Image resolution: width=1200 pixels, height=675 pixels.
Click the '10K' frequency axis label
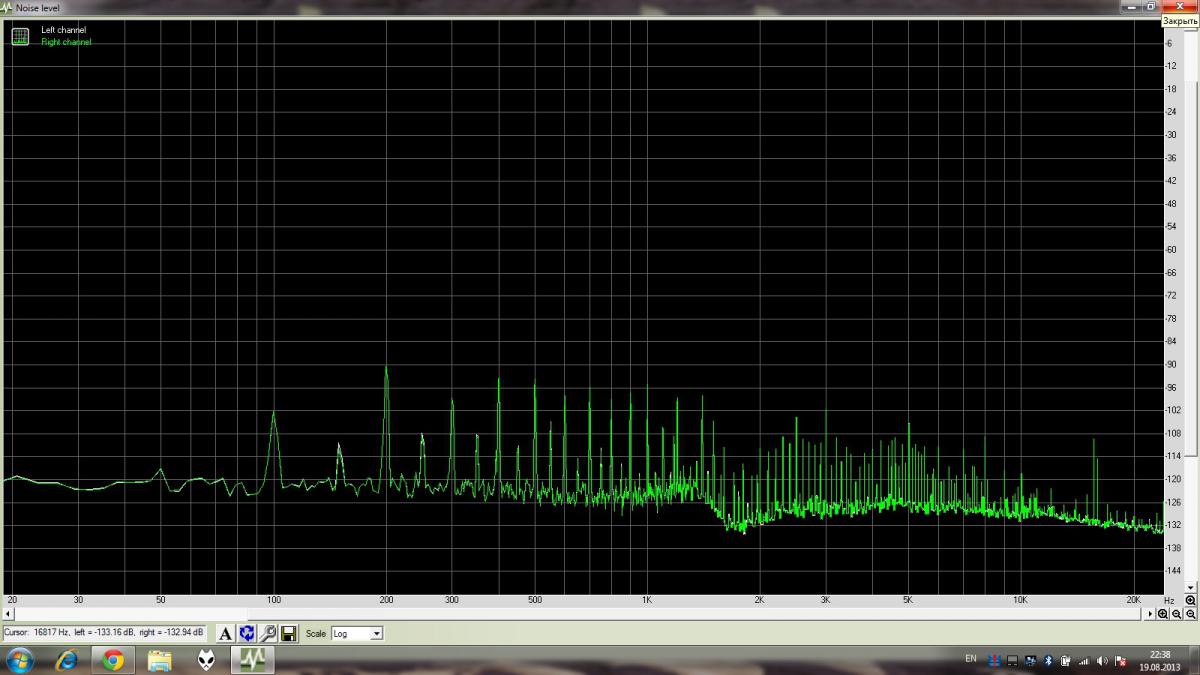click(x=1020, y=600)
